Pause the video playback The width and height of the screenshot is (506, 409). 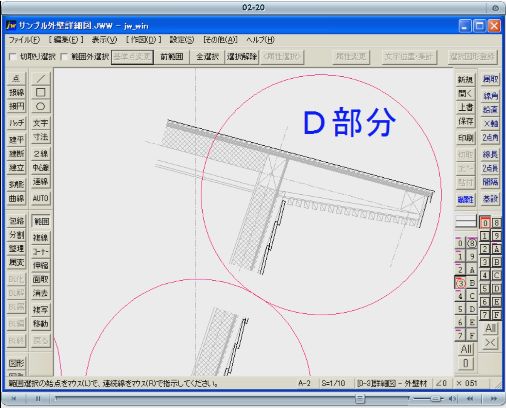pos(38,398)
